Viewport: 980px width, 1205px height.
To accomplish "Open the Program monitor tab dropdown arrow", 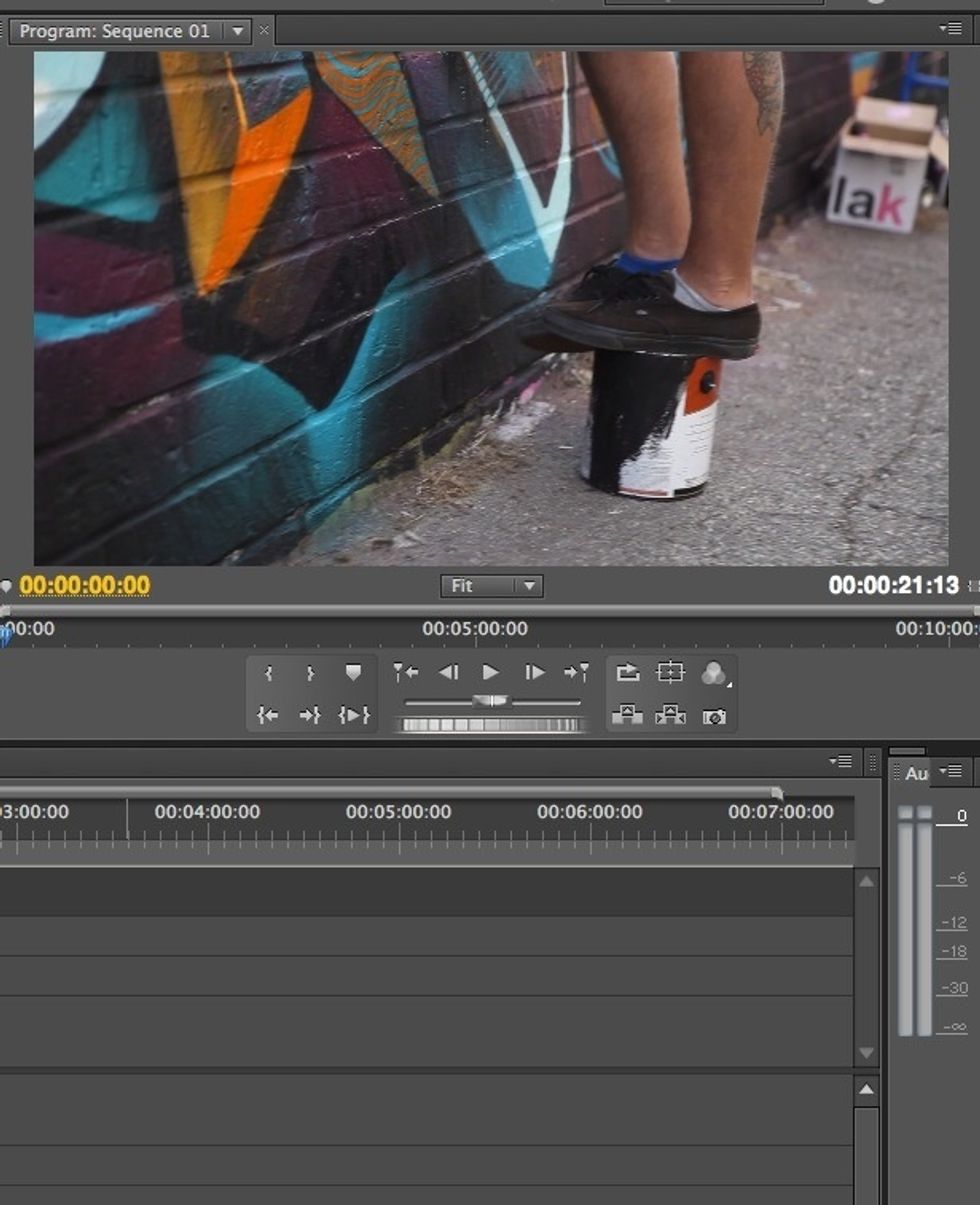I will 237,30.
